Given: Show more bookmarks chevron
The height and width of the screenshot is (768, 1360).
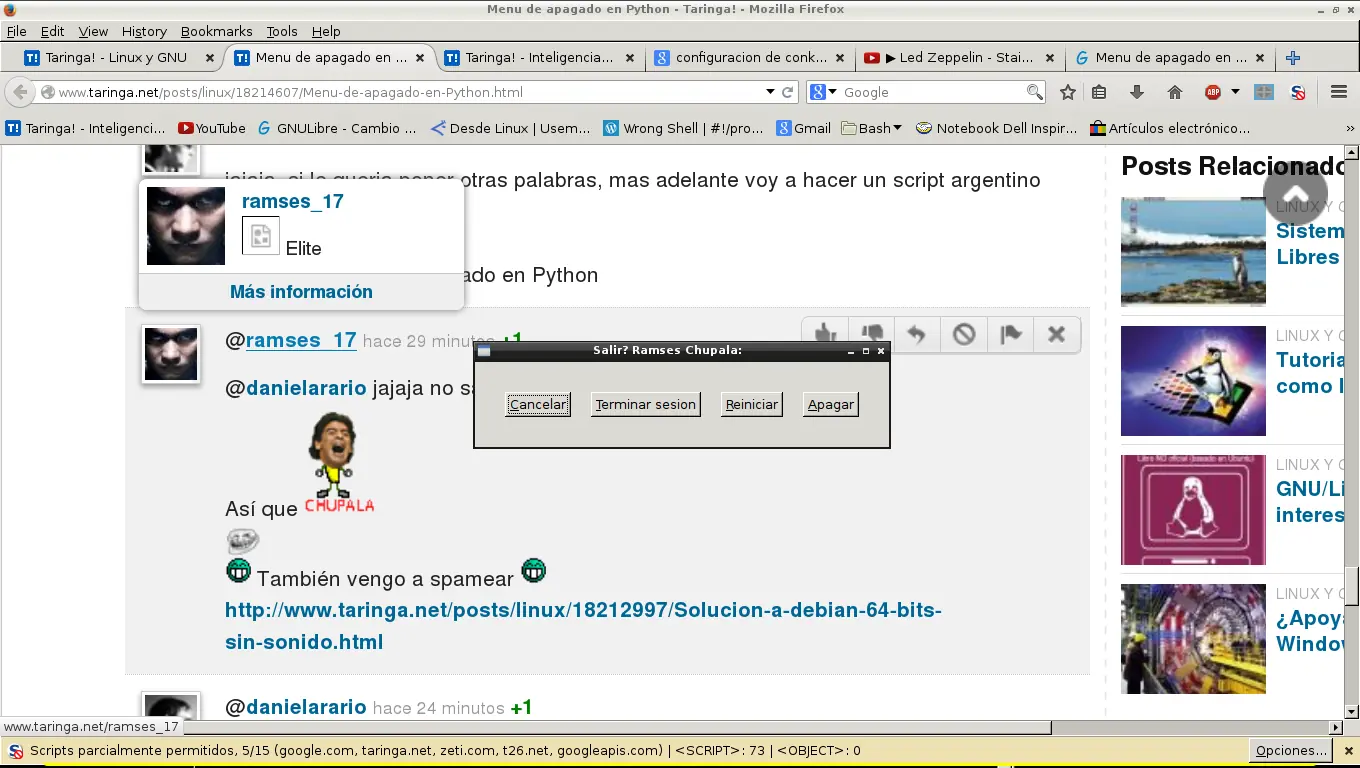Looking at the screenshot, I should pyautogui.click(x=1349, y=128).
